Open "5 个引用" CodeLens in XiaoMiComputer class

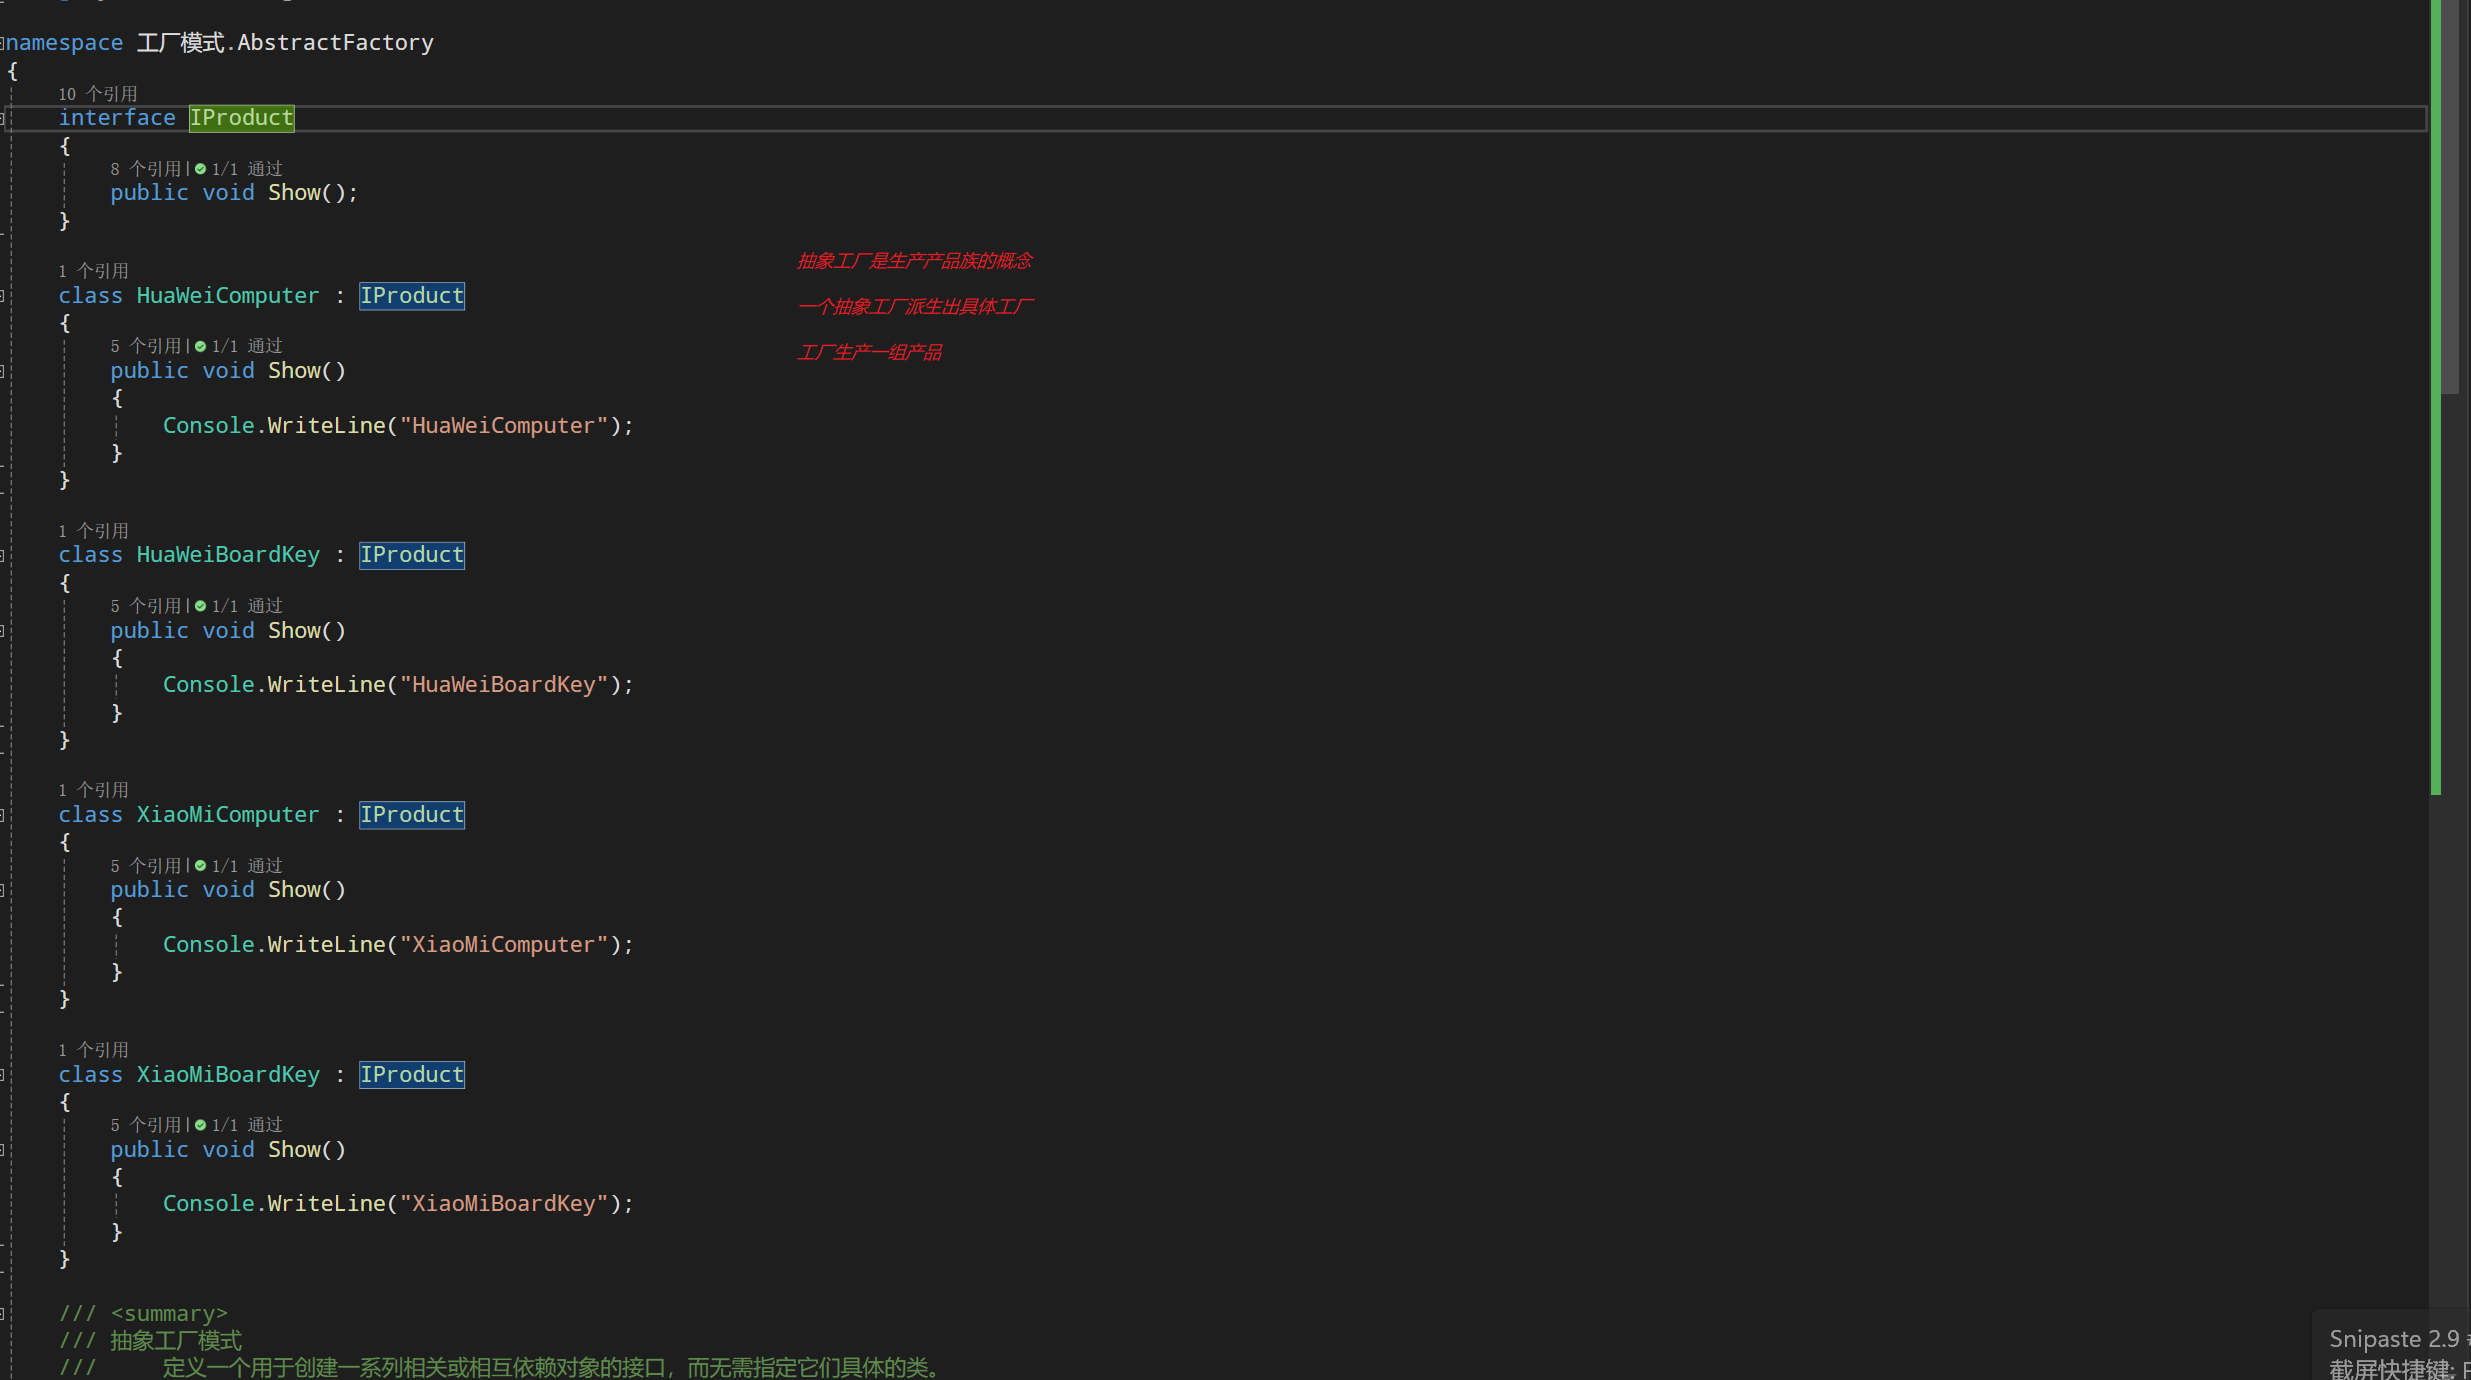tap(146, 866)
